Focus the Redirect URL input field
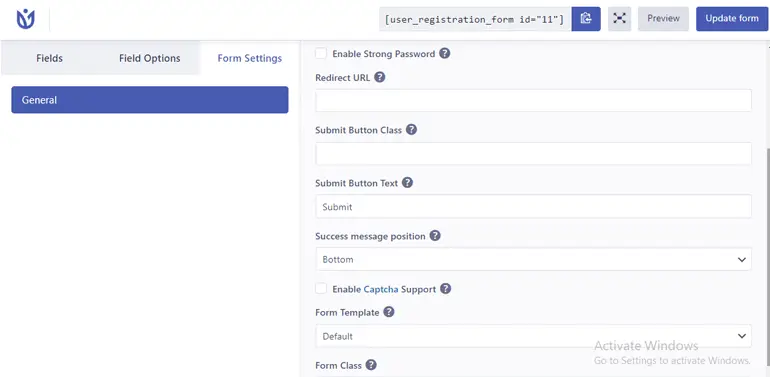Image resolution: width=770 pixels, height=377 pixels. 533,101
